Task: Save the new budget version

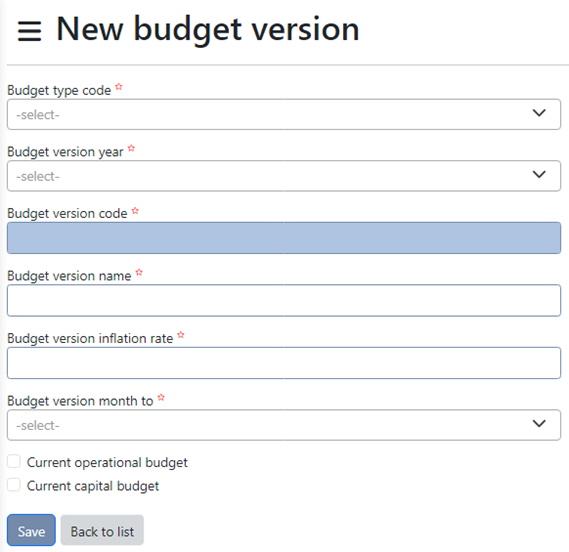Action: point(31,530)
